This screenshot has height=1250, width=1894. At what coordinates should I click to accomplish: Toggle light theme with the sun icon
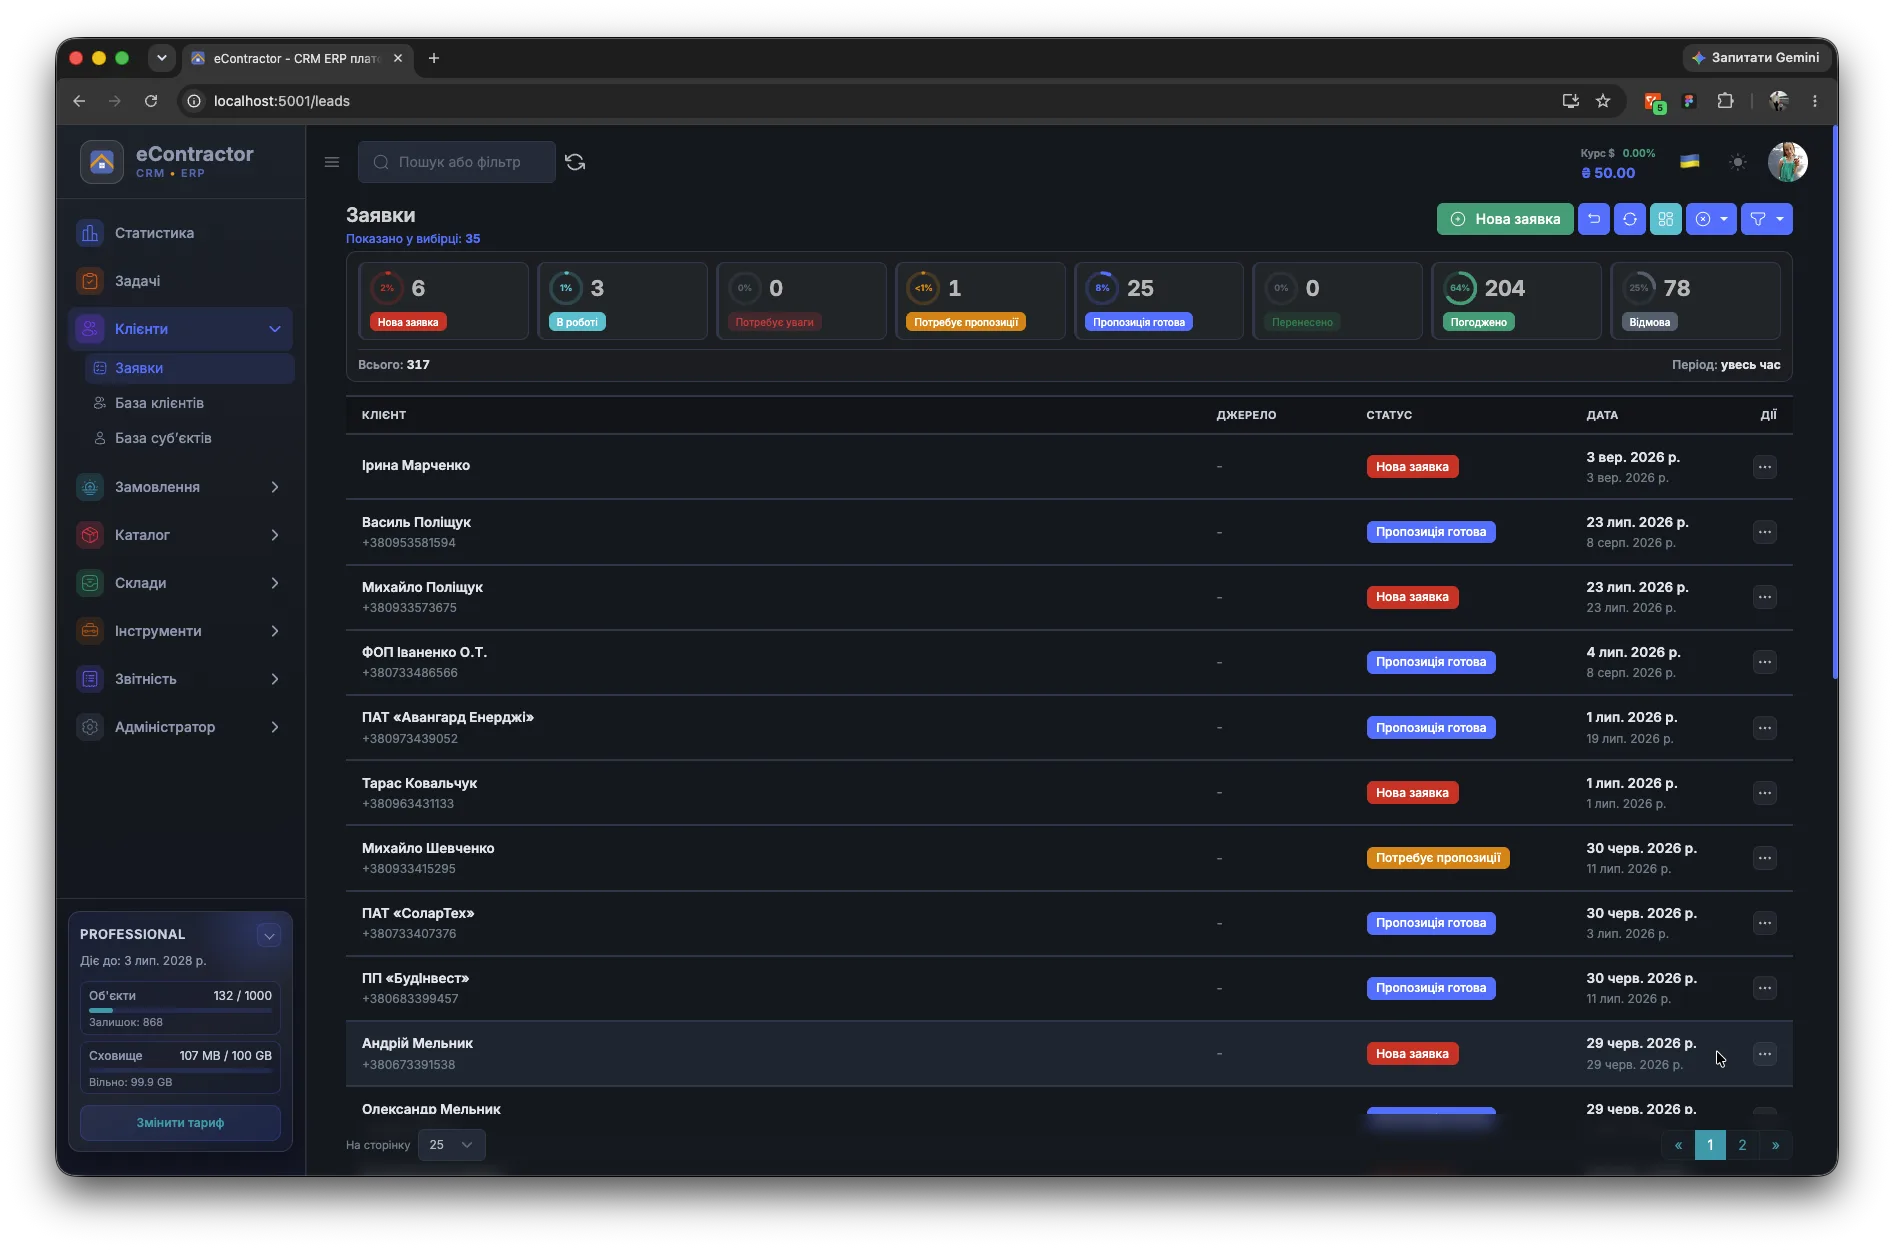point(1738,162)
